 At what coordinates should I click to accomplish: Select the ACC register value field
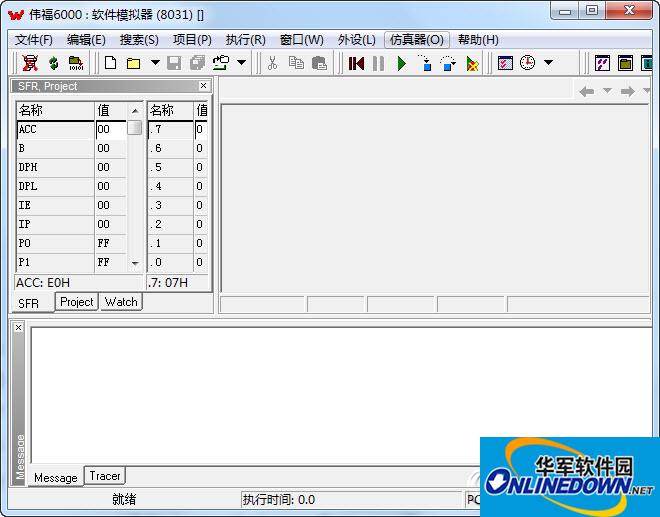pyautogui.click(x=111, y=129)
